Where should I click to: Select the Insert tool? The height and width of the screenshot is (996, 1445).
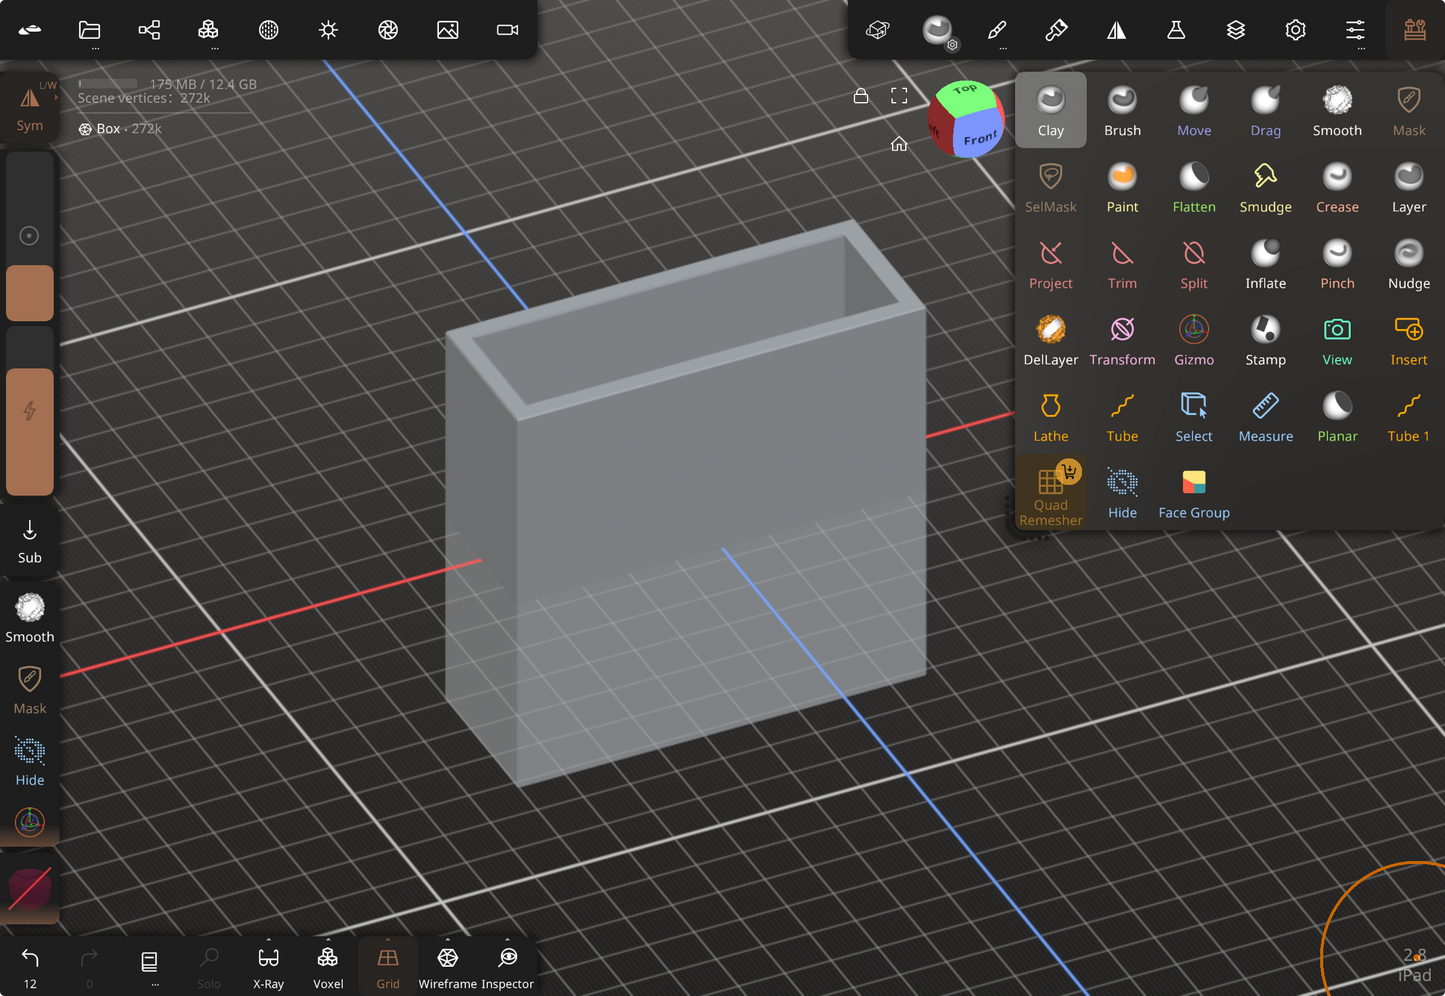click(1409, 340)
